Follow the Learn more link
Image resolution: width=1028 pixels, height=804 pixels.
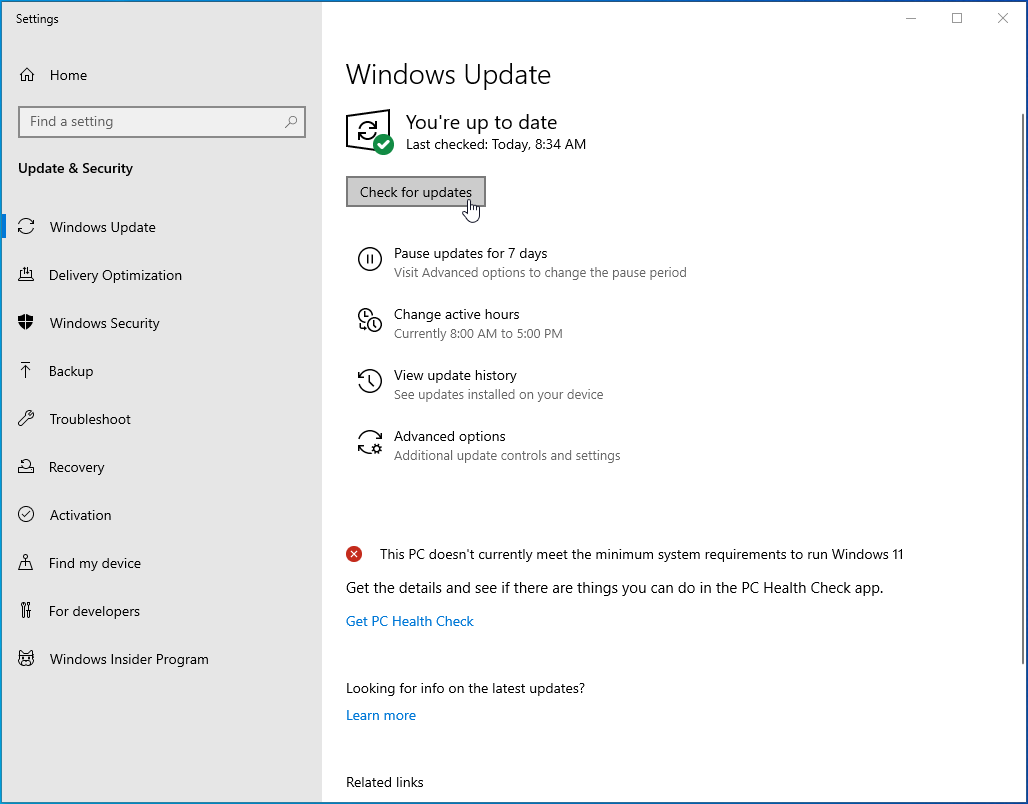(x=381, y=715)
